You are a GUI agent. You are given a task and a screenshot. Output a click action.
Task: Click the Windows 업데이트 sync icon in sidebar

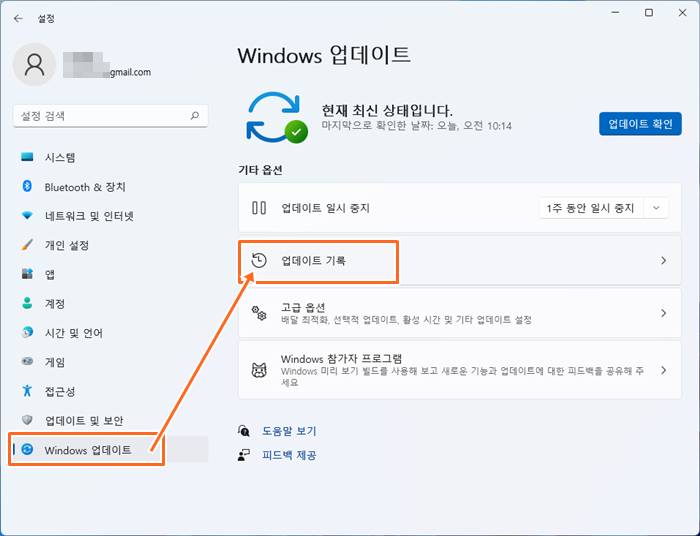click(x=27, y=449)
